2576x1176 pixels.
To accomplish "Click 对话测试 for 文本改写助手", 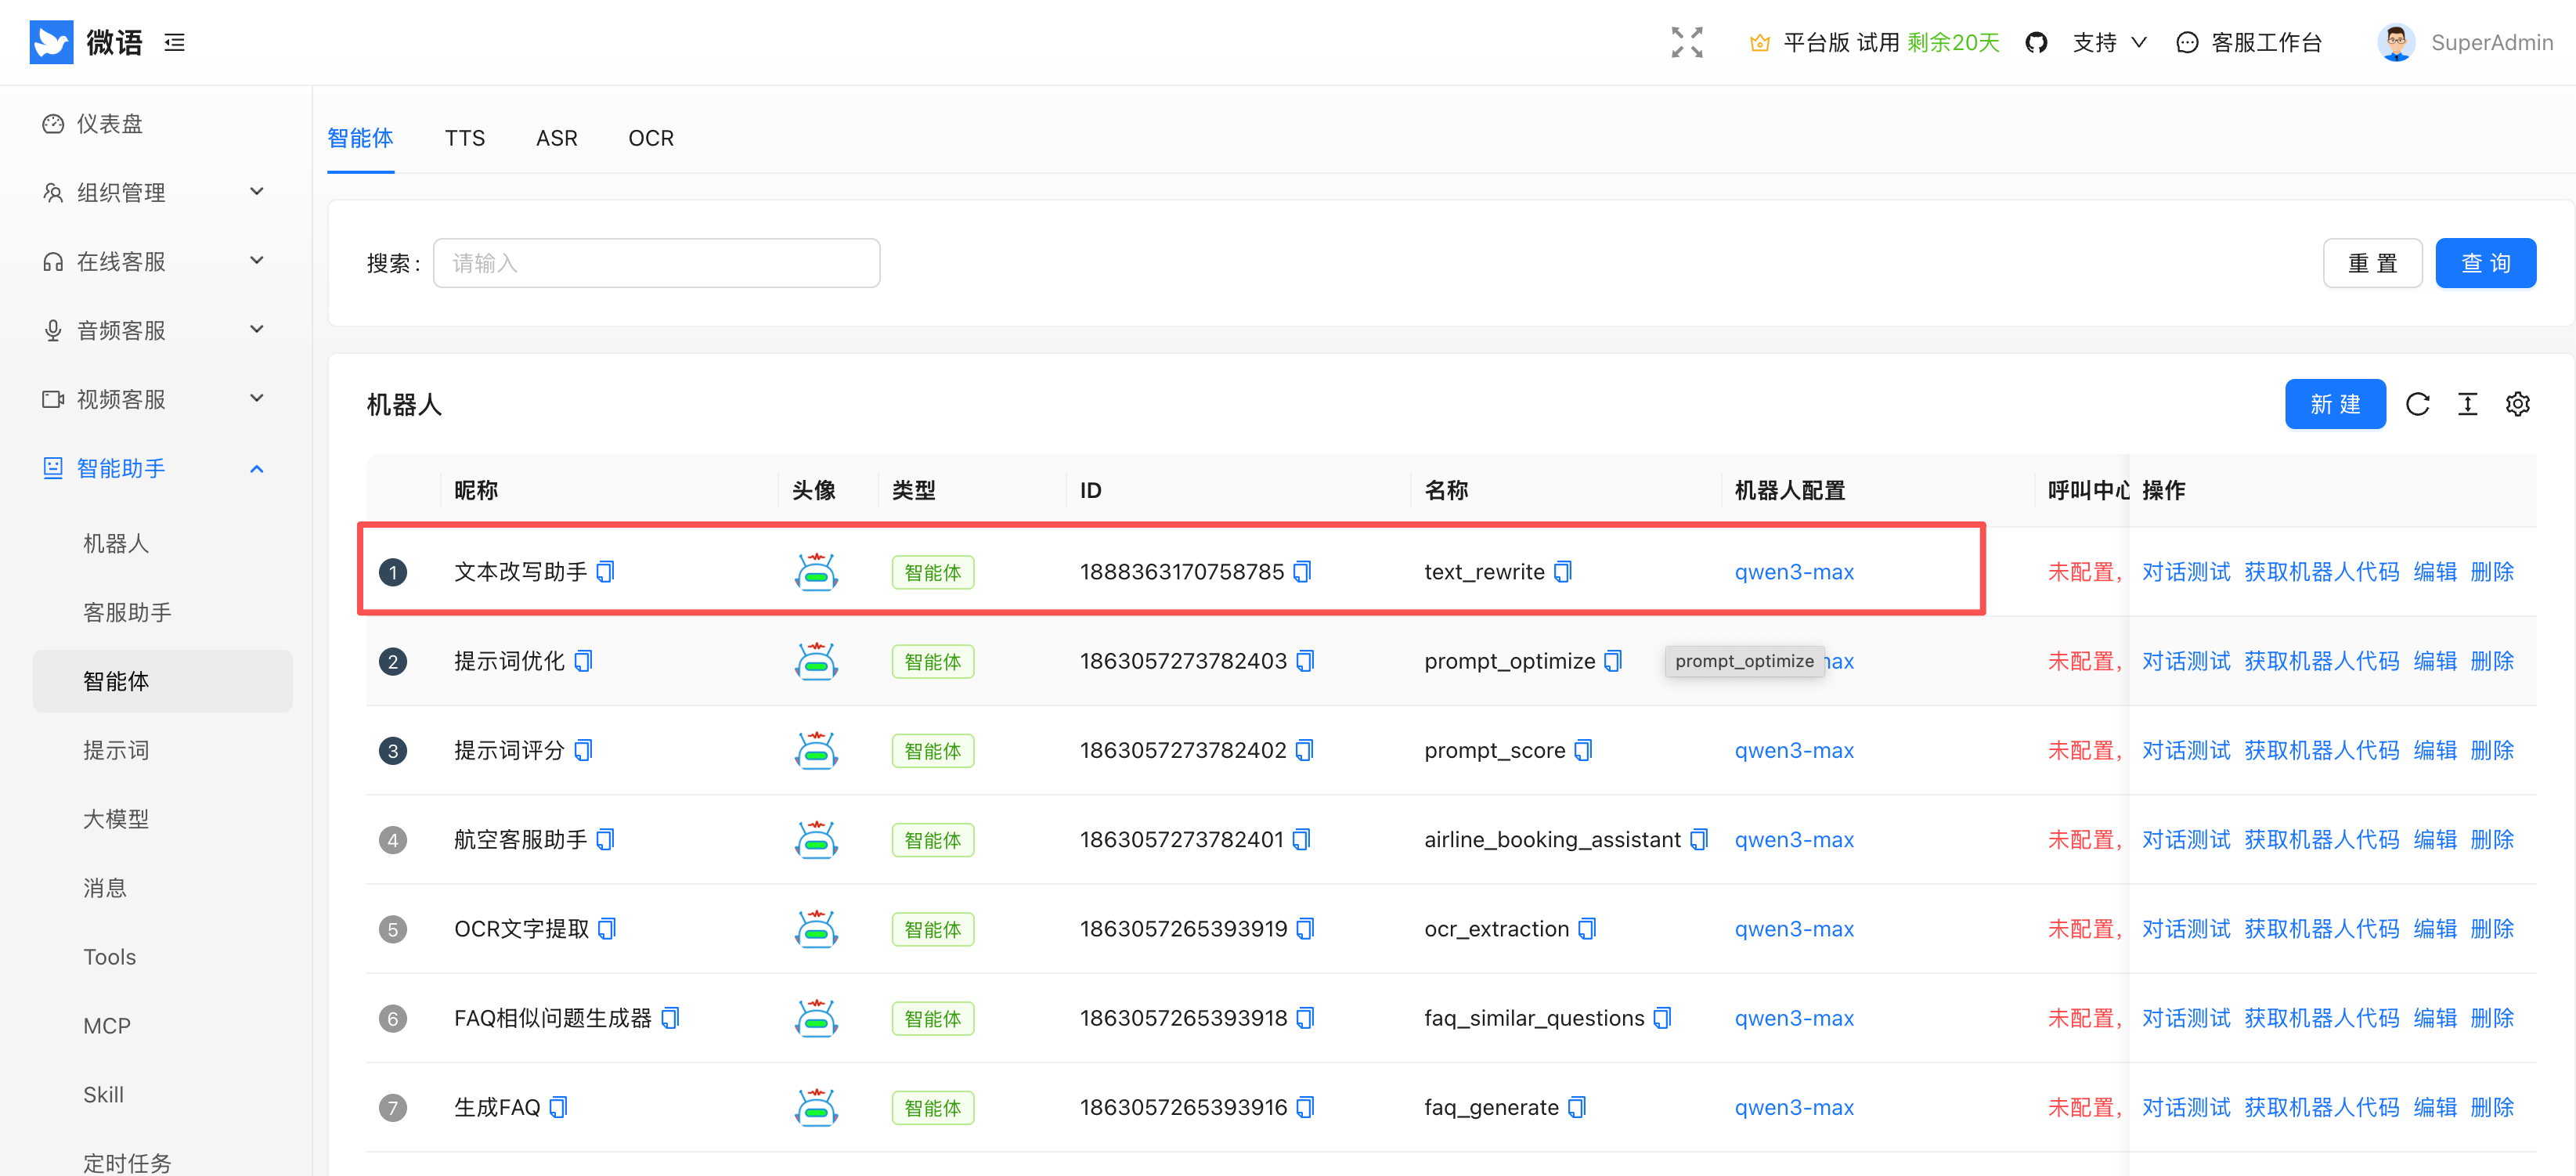I will 2186,571.
